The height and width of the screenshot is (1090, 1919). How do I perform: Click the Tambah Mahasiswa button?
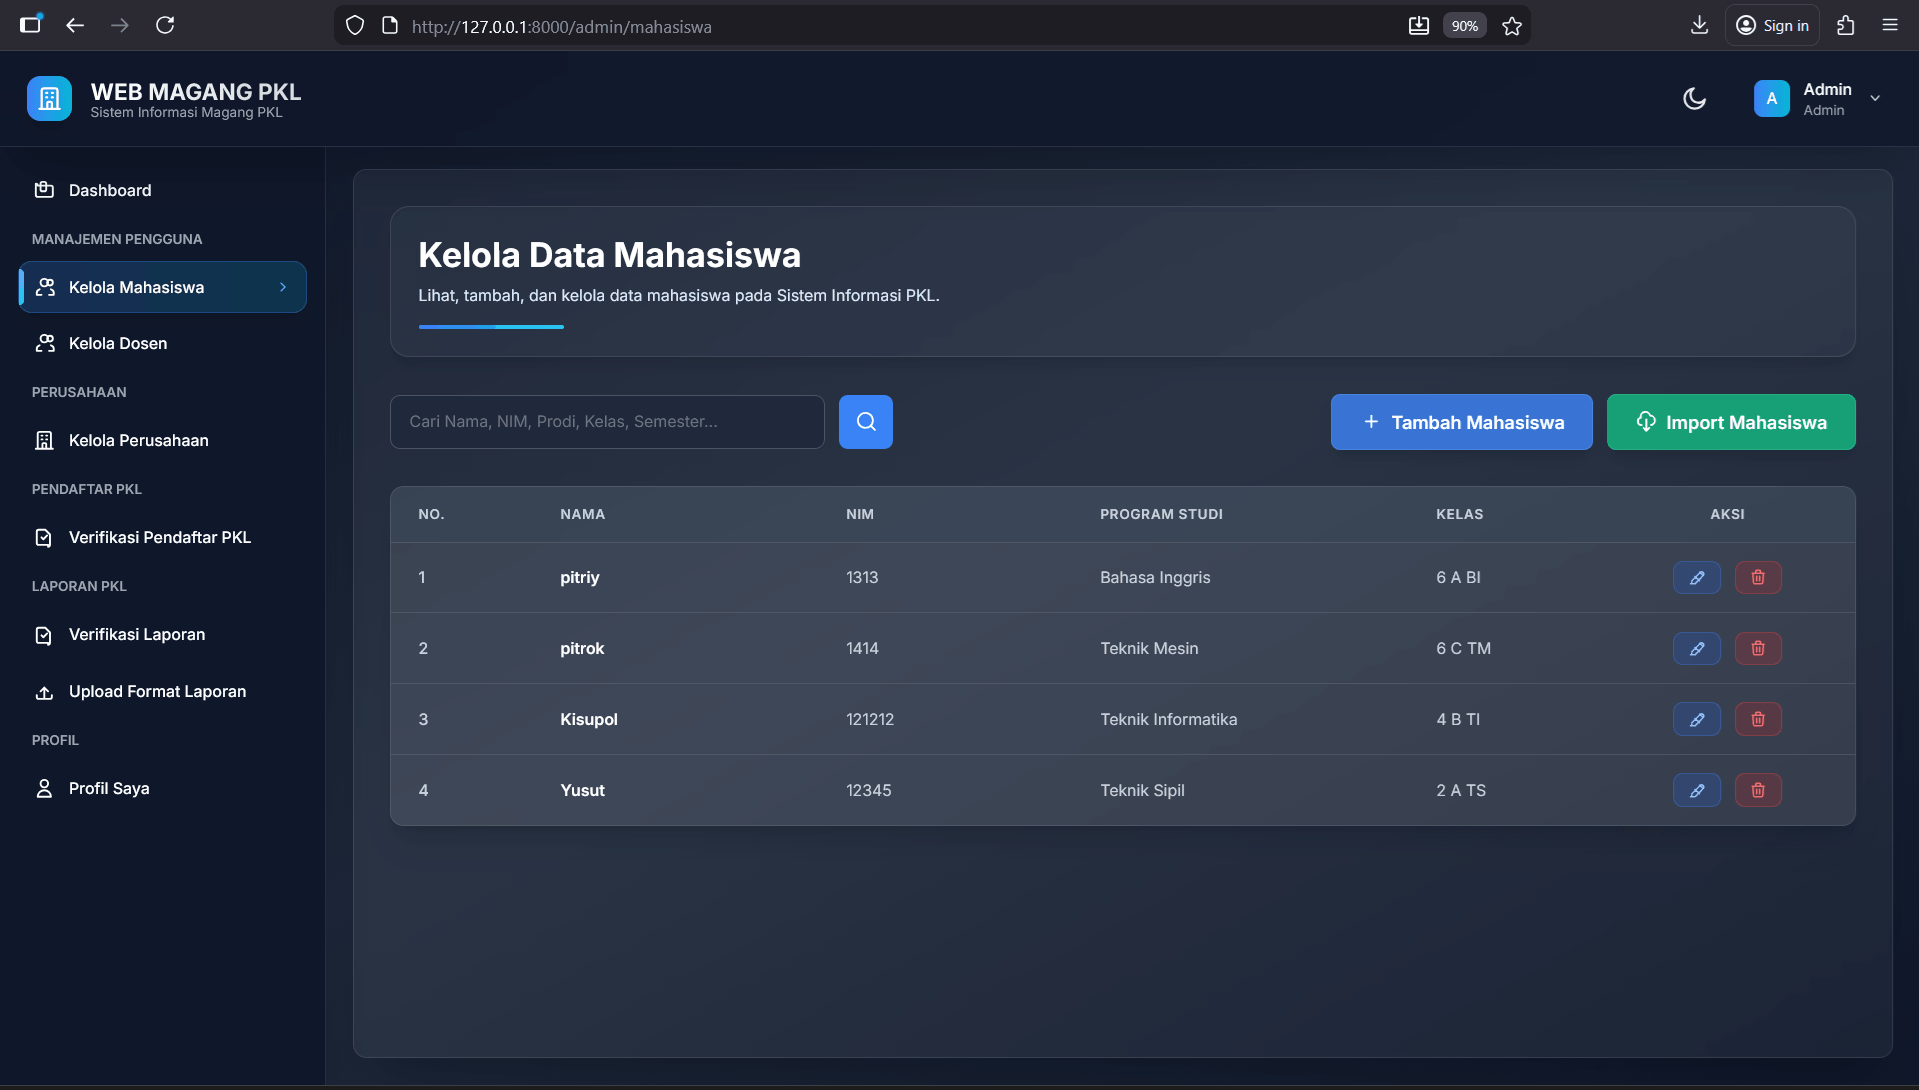(x=1461, y=422)
